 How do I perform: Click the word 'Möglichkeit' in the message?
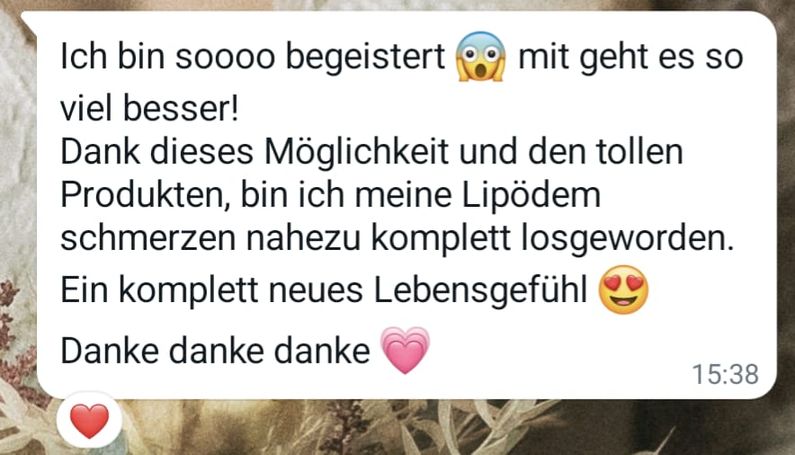tap(356, 152)
